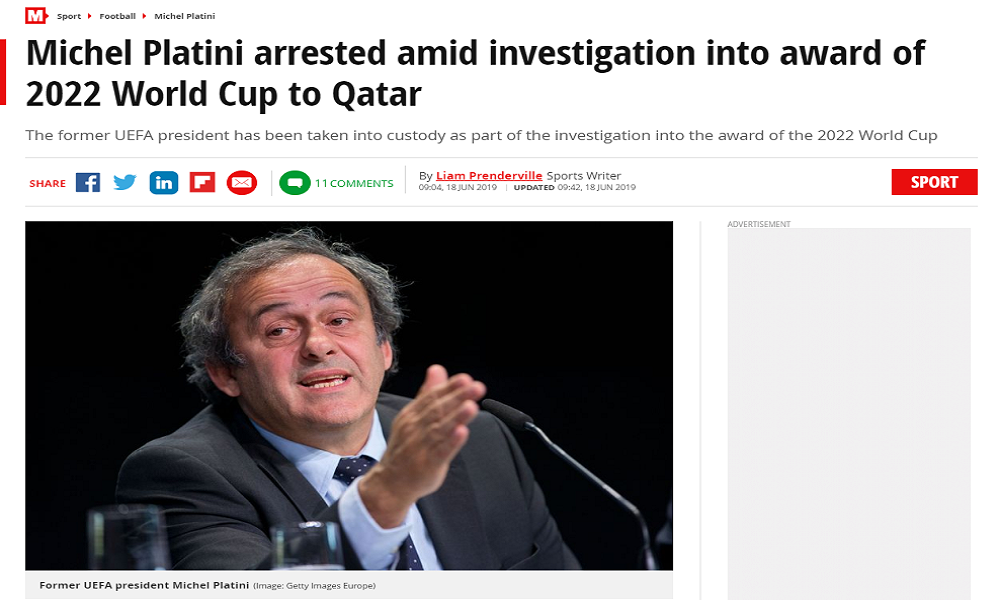The width and height of the screenshot is (1000, 600).
Task: Share the article on Facebook
Action: pos(87,182)
